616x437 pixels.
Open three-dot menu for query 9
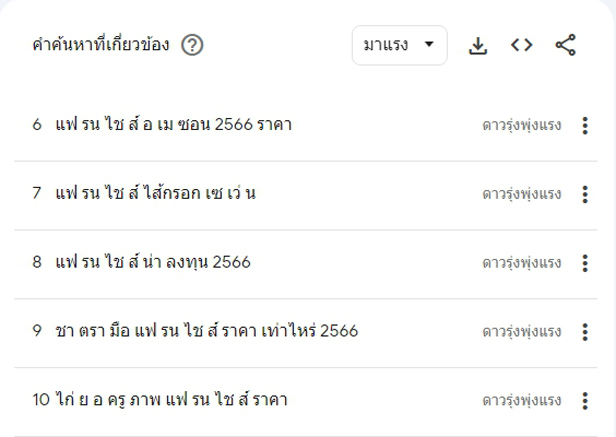585,332
